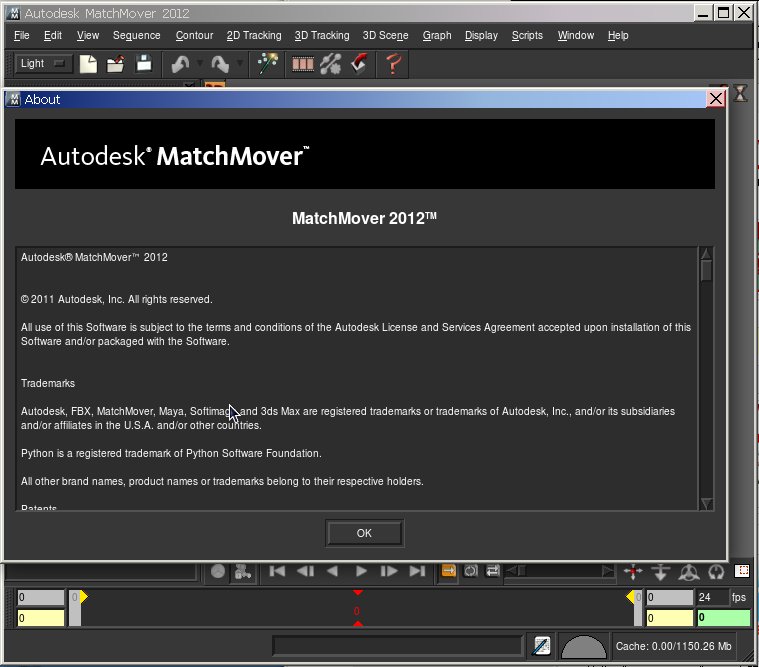Screen dimensions: 759x667
Task: Open the Graph menu
Action: click(437, 35)
